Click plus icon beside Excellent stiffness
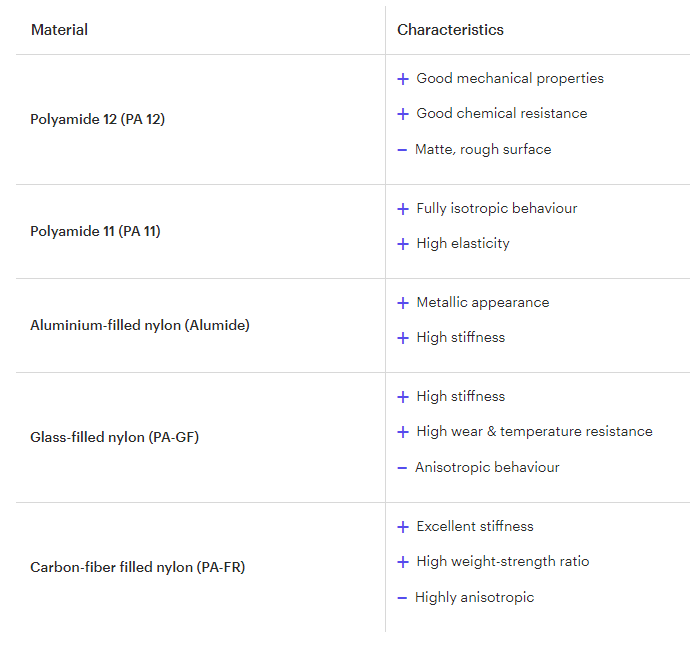 click(403, 527)
